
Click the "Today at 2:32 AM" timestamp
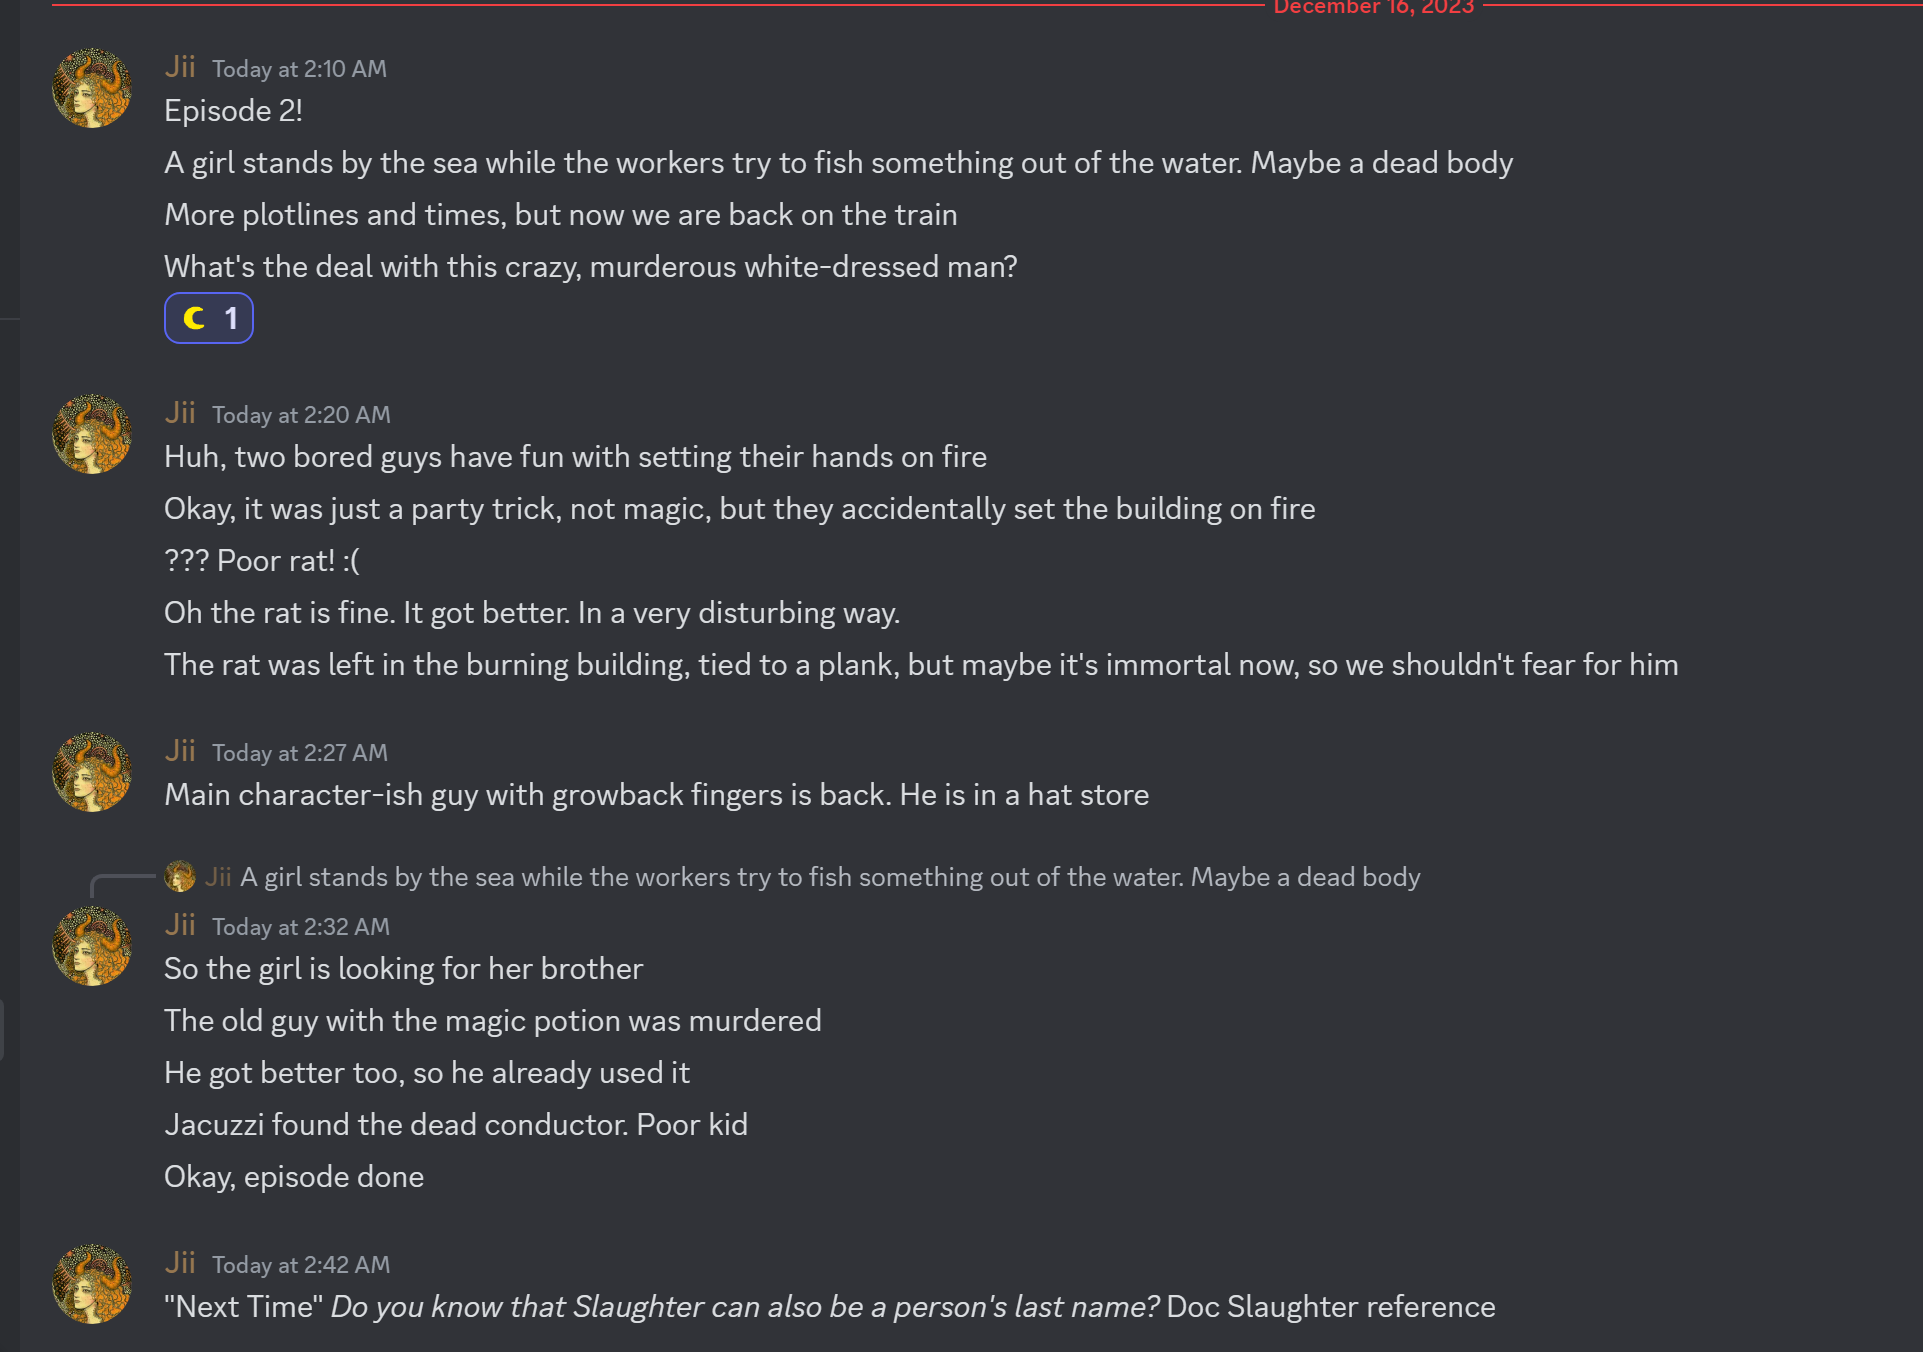(x=300, y=927)
